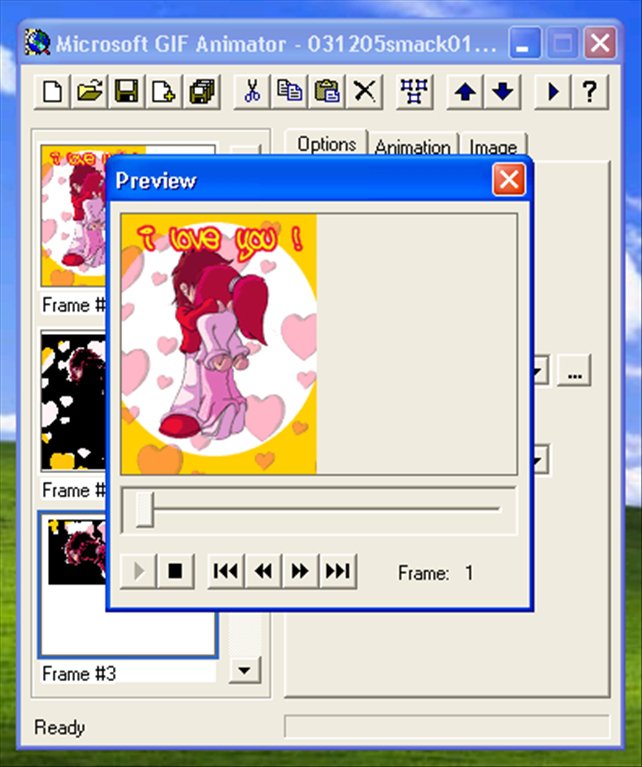
Task: Jump to last frame in Preview
Action: tap(338, 571)
